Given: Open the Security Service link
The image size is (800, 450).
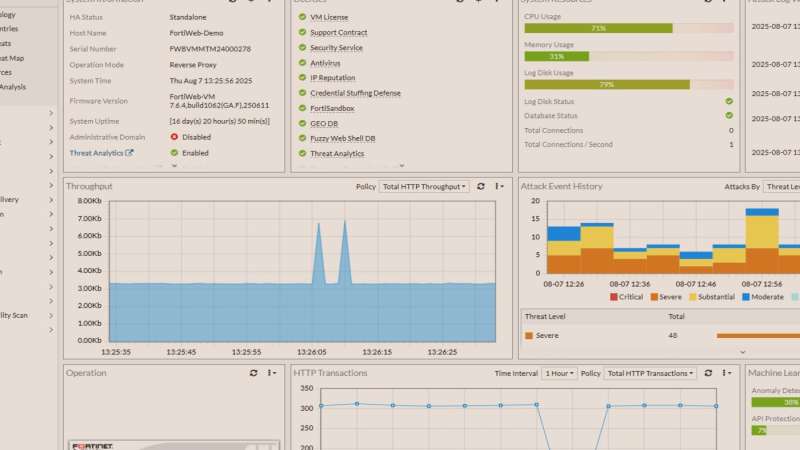Looking at the screenshot, I should coord(336,47).
